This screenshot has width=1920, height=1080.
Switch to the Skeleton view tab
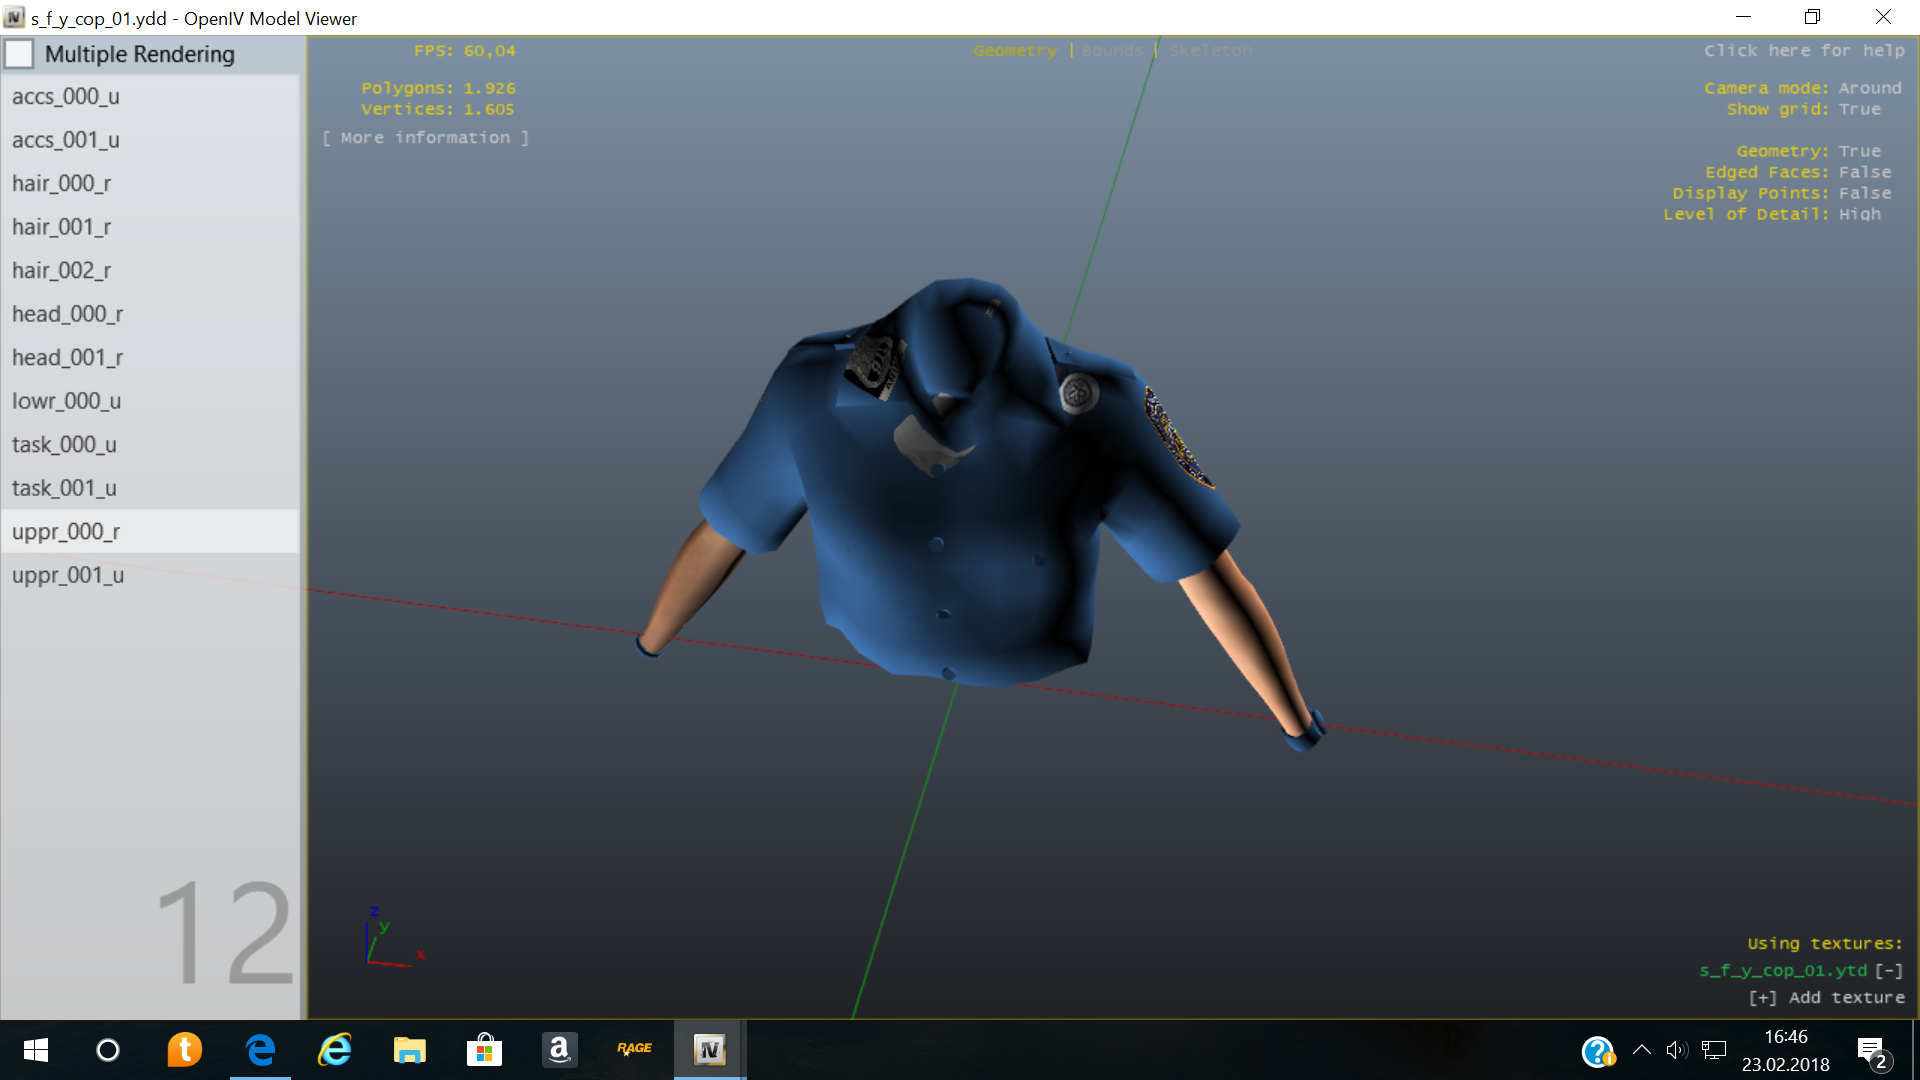click(1209, 51)
